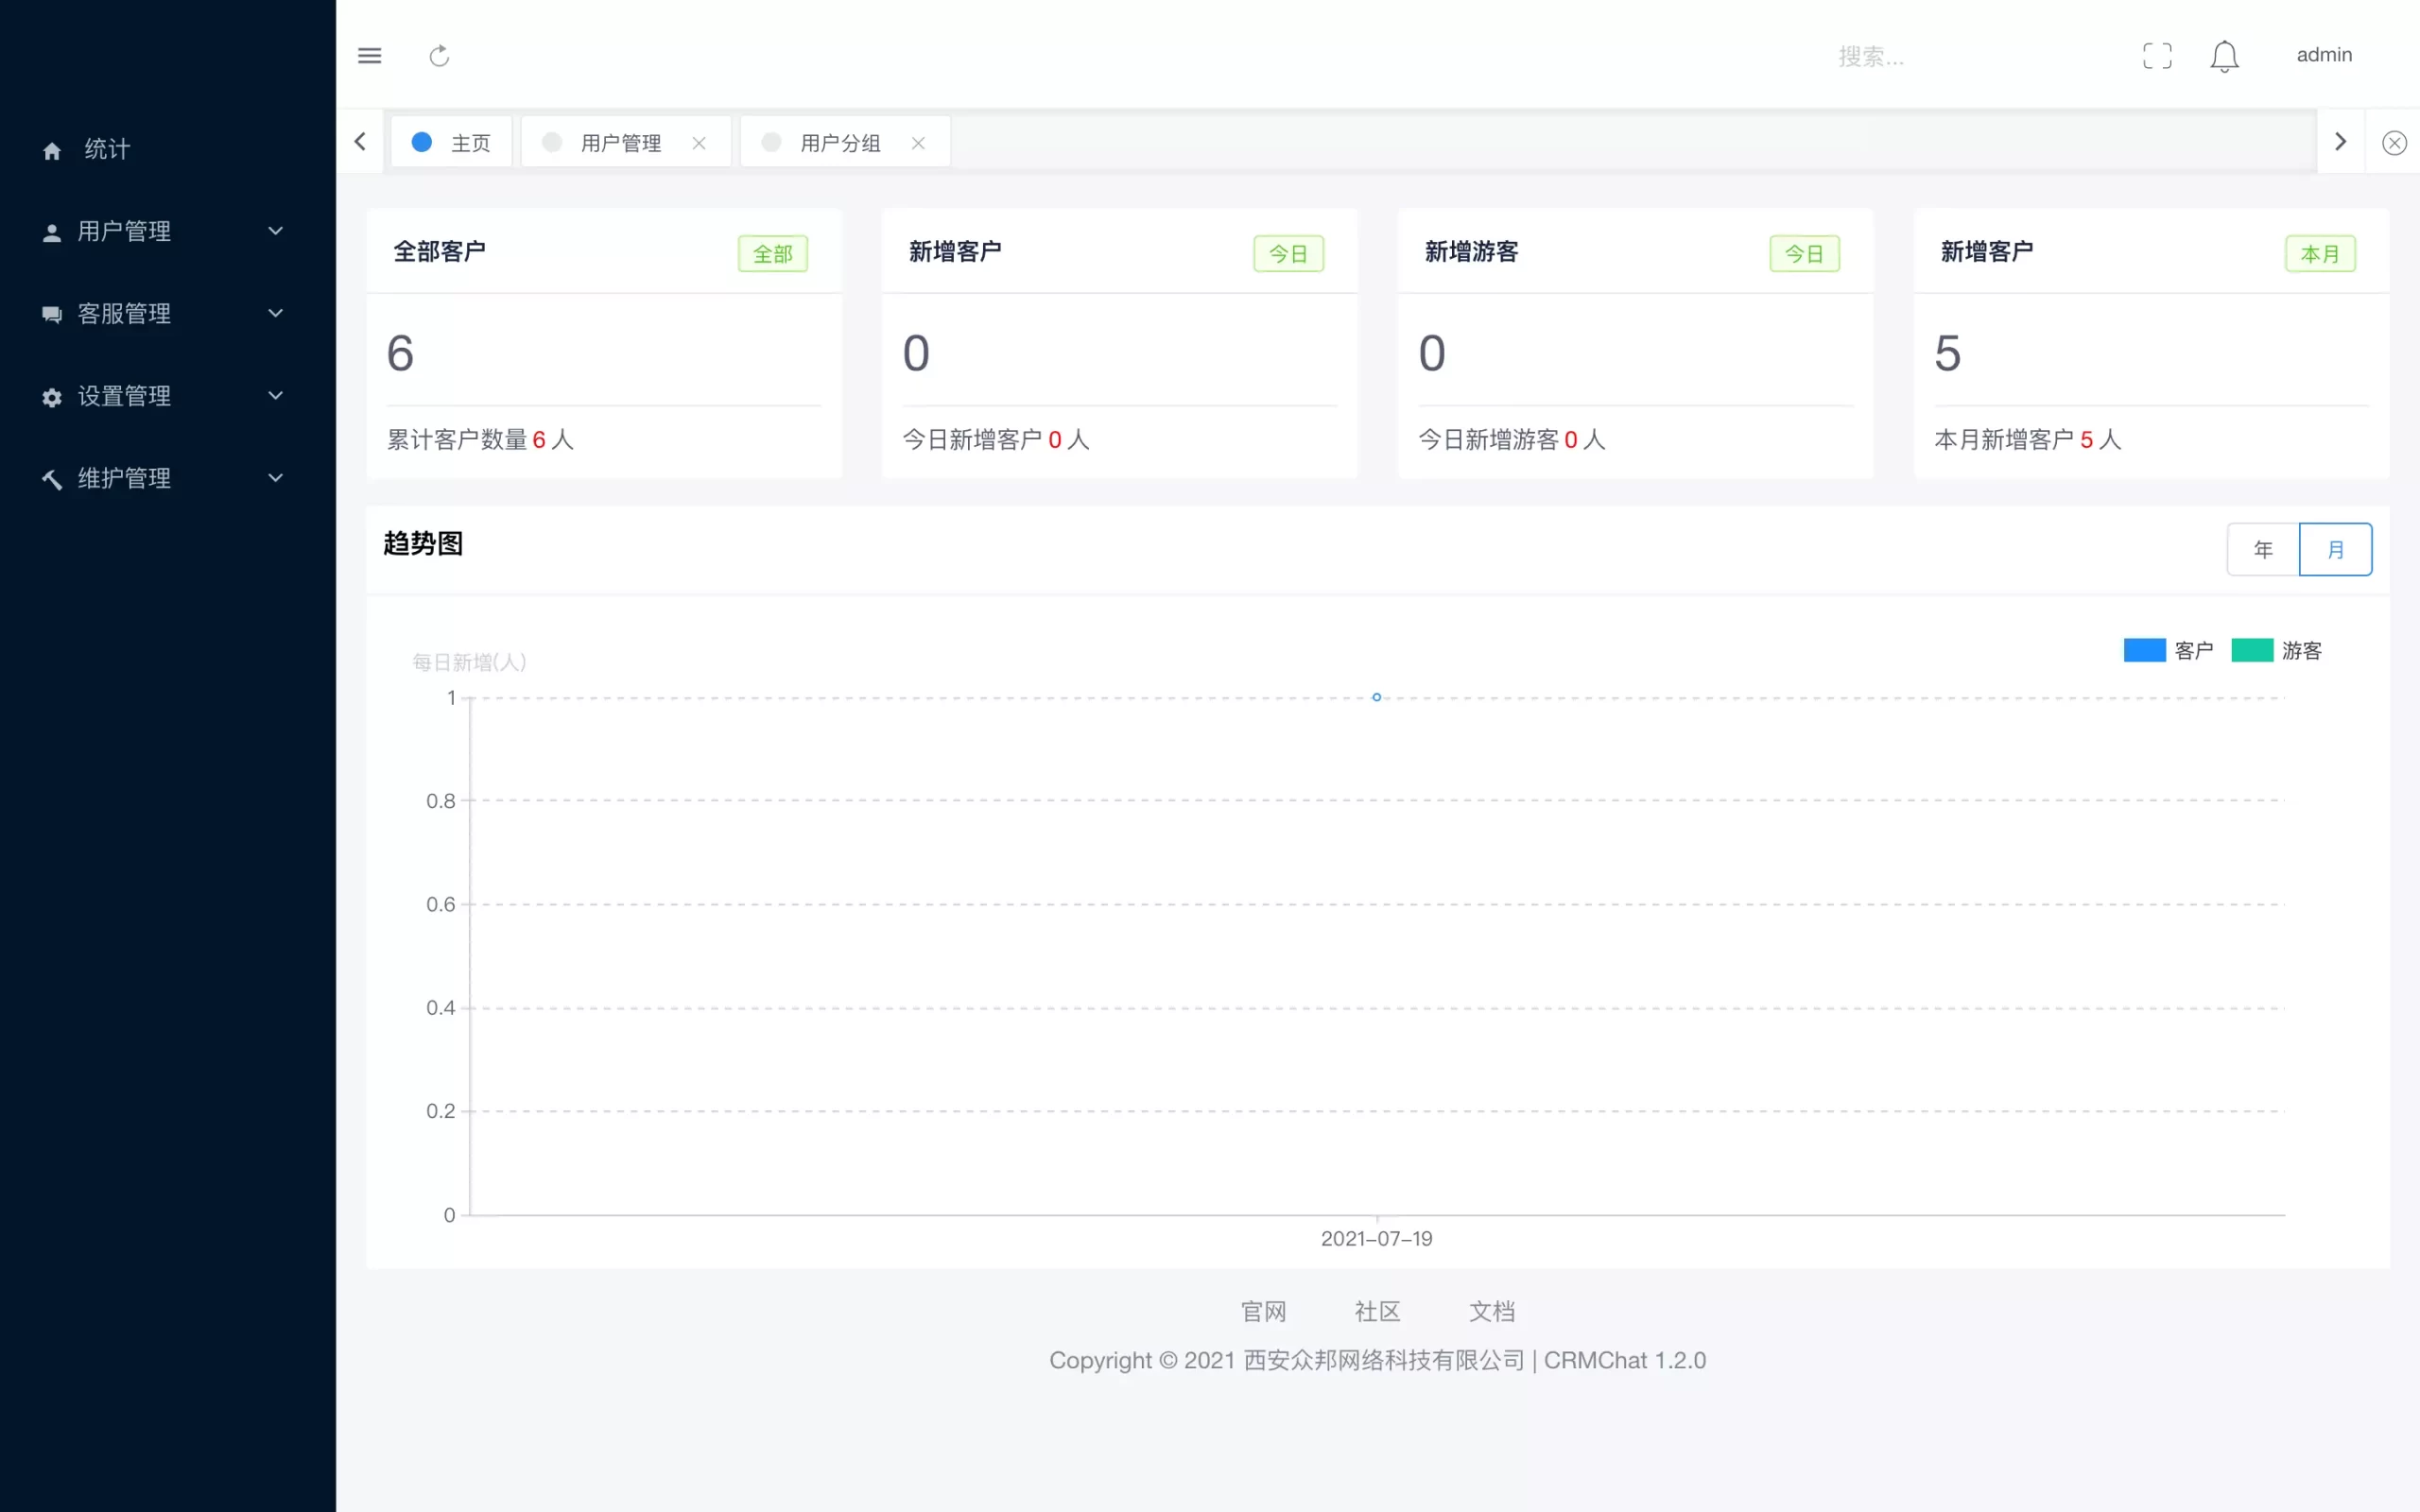The width and height of the screenshot is (2420, 1512).
Task: Click the 用户管理 user icon in sidebar
Action: tap(52, 231)
